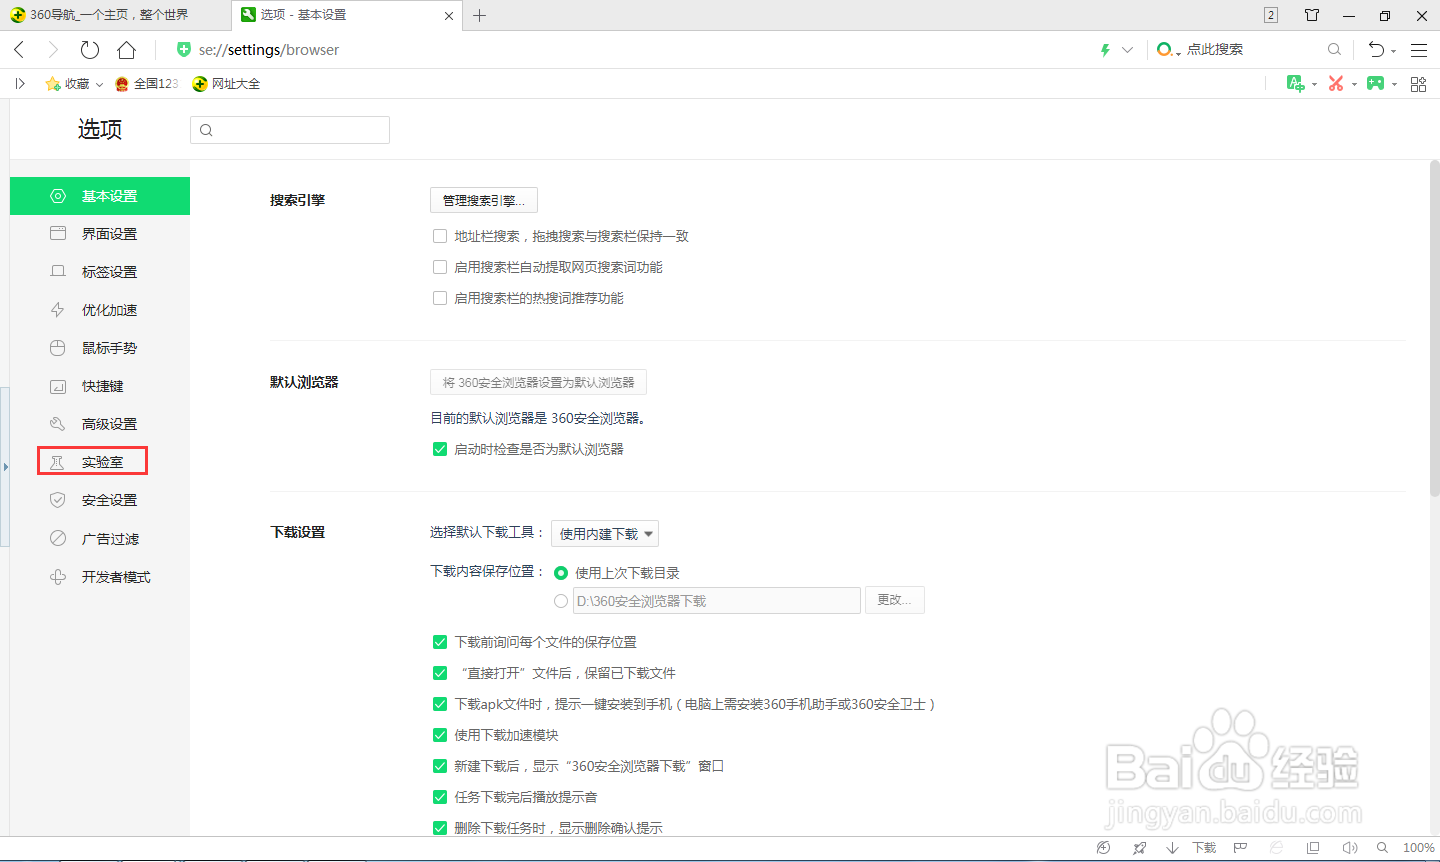Image resolution: width=1440 pixels, height=862 pixels.
Task: Open the home page icon
Action: tap(126, 50)
